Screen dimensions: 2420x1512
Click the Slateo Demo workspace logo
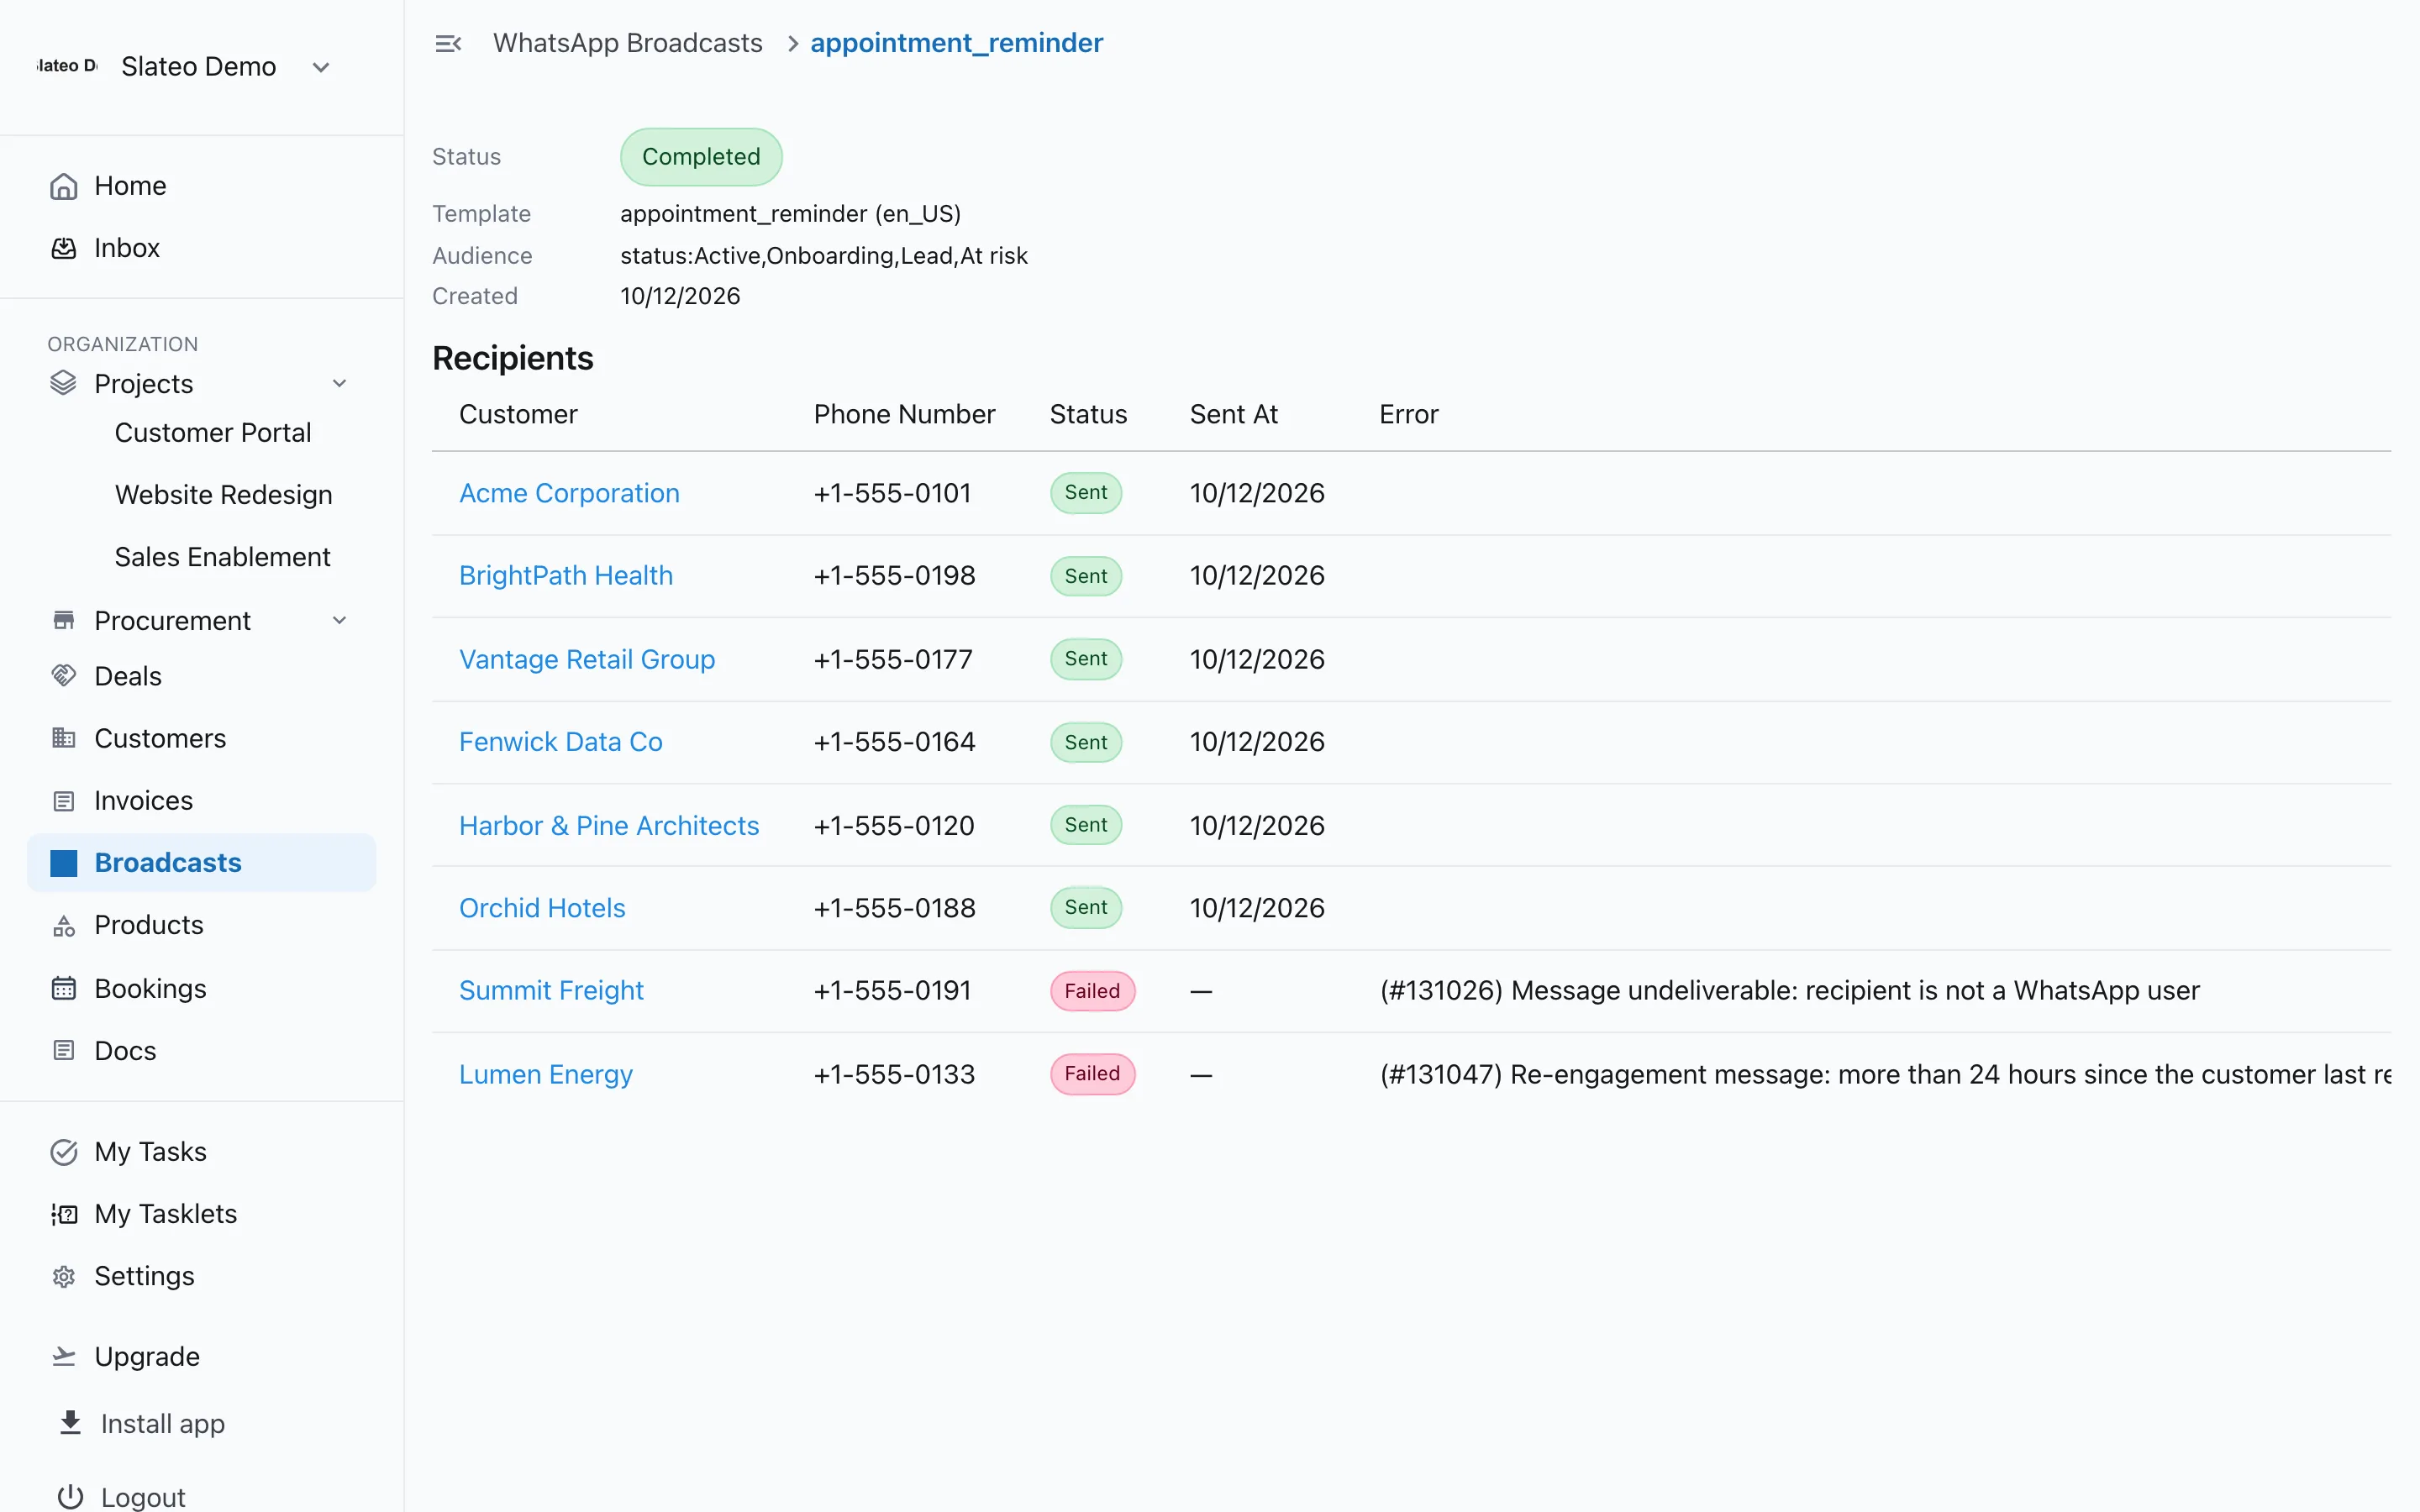click(x=66, y=66)
